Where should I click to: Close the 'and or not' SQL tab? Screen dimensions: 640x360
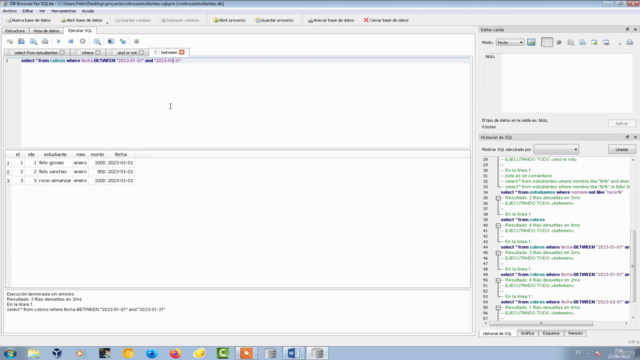coord(141,53)
